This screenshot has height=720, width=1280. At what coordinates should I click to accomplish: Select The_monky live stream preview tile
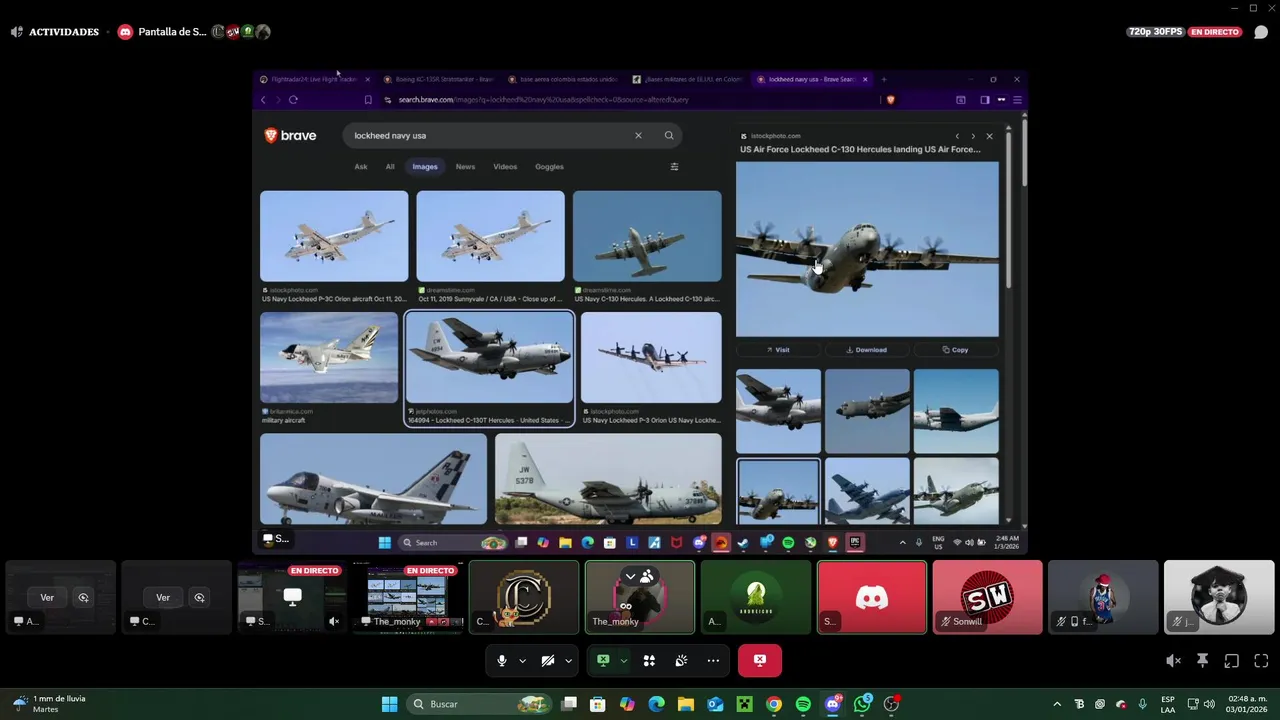pos(407,597)
